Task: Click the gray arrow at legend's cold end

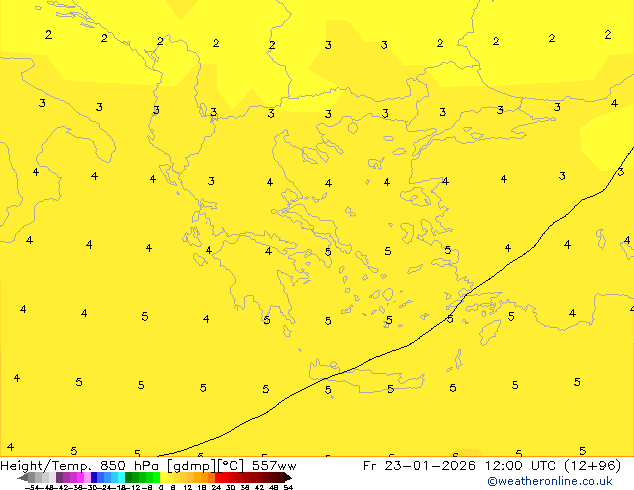Action: point(23,477)
